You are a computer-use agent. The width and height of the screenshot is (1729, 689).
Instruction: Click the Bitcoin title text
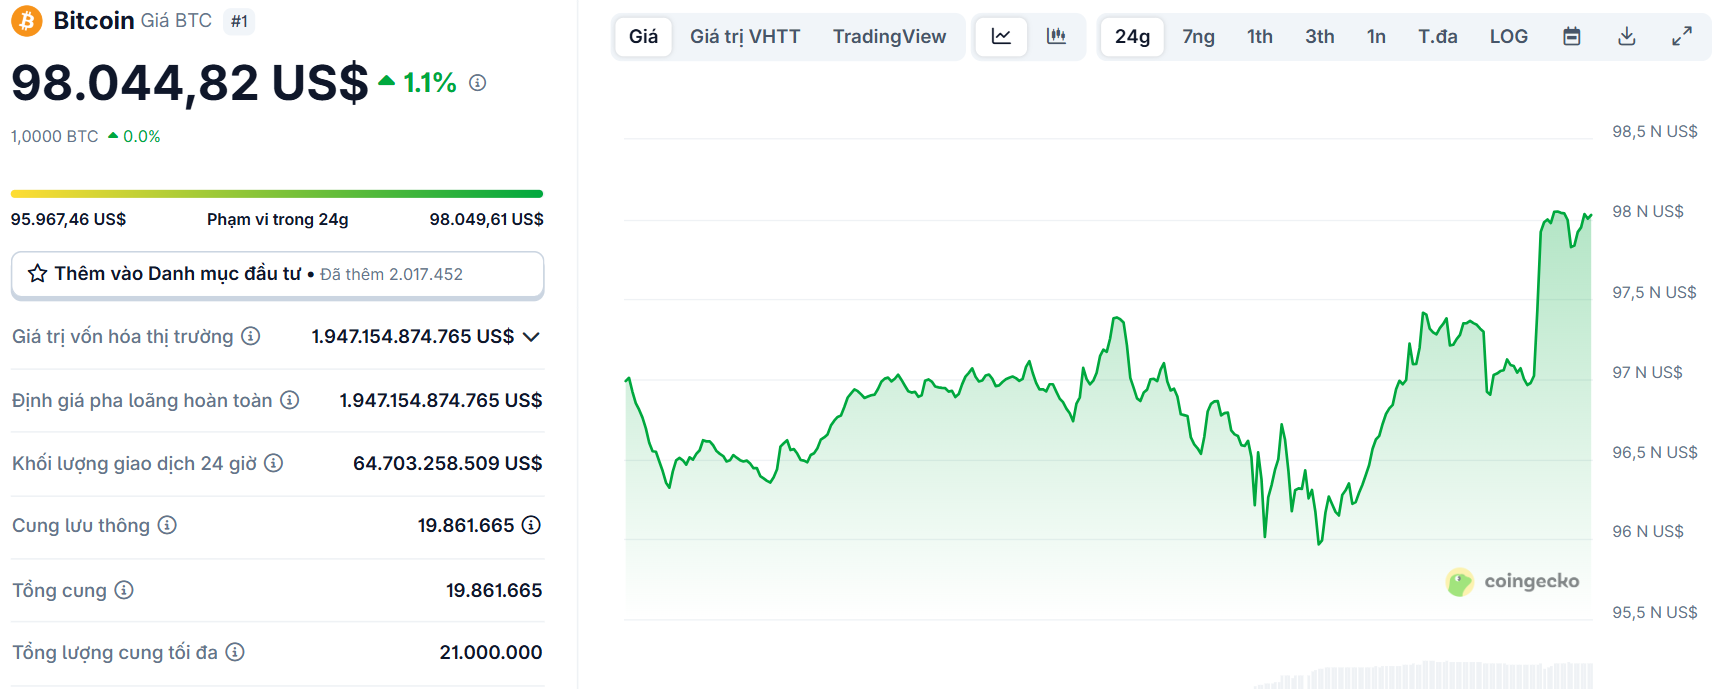94,20
